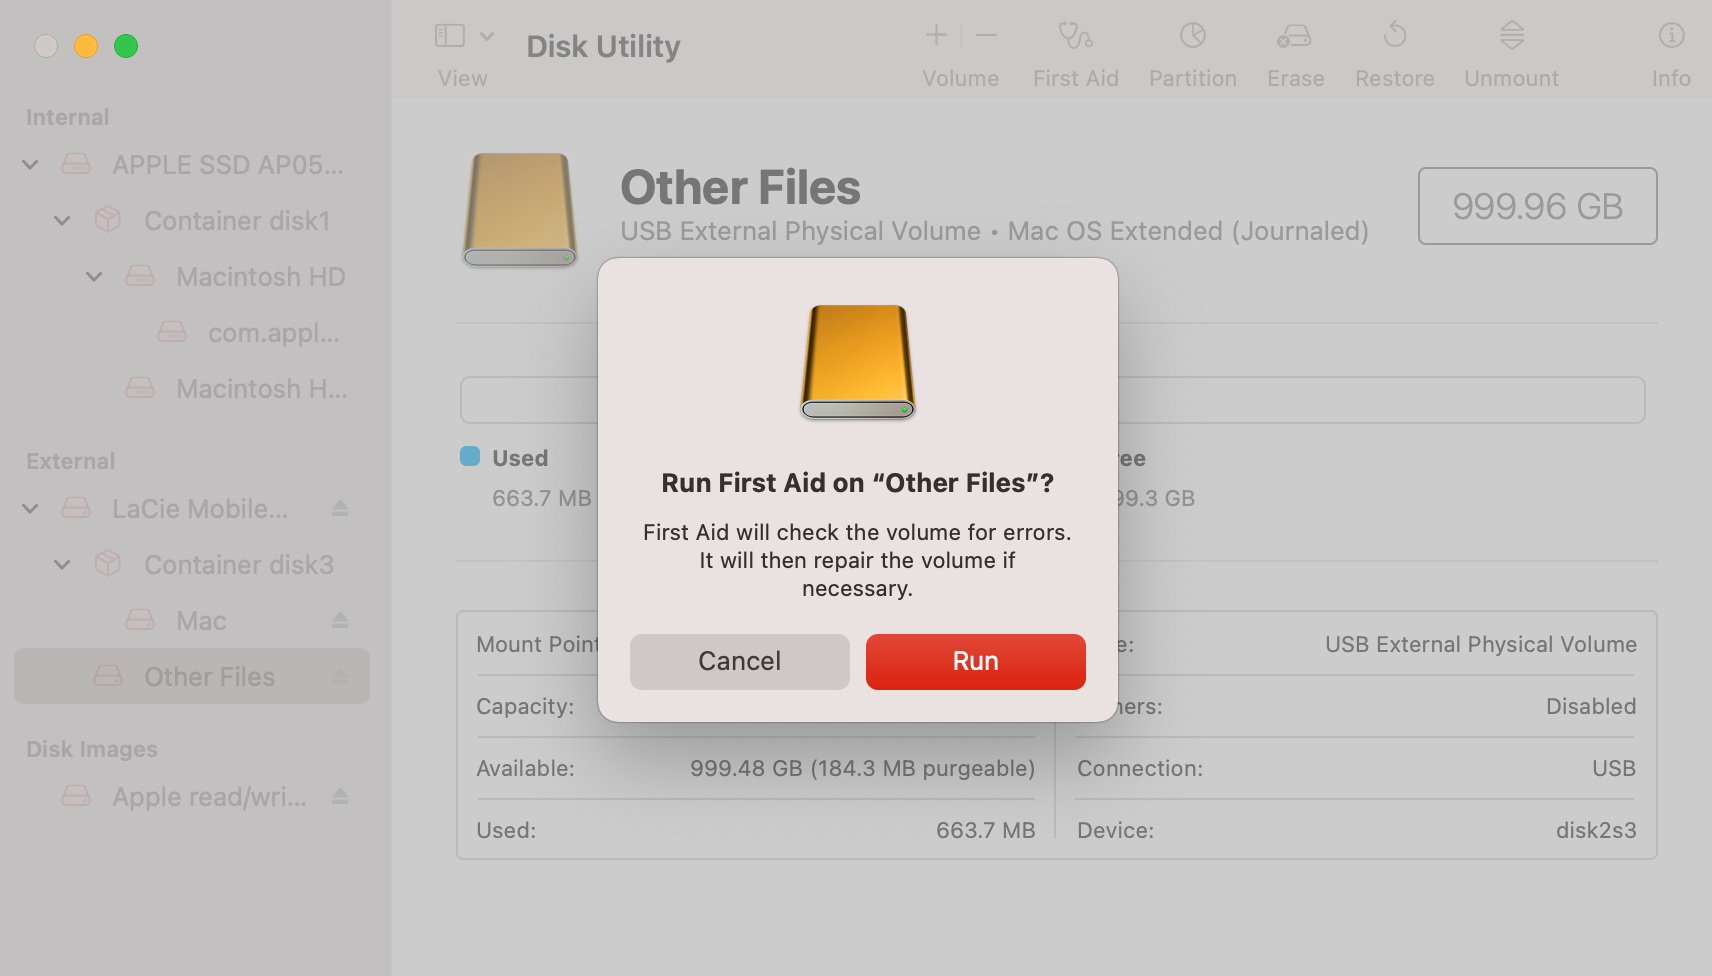Click the disk2s3 device value
1712x976 pixels.
click(x=1596, y=830)
